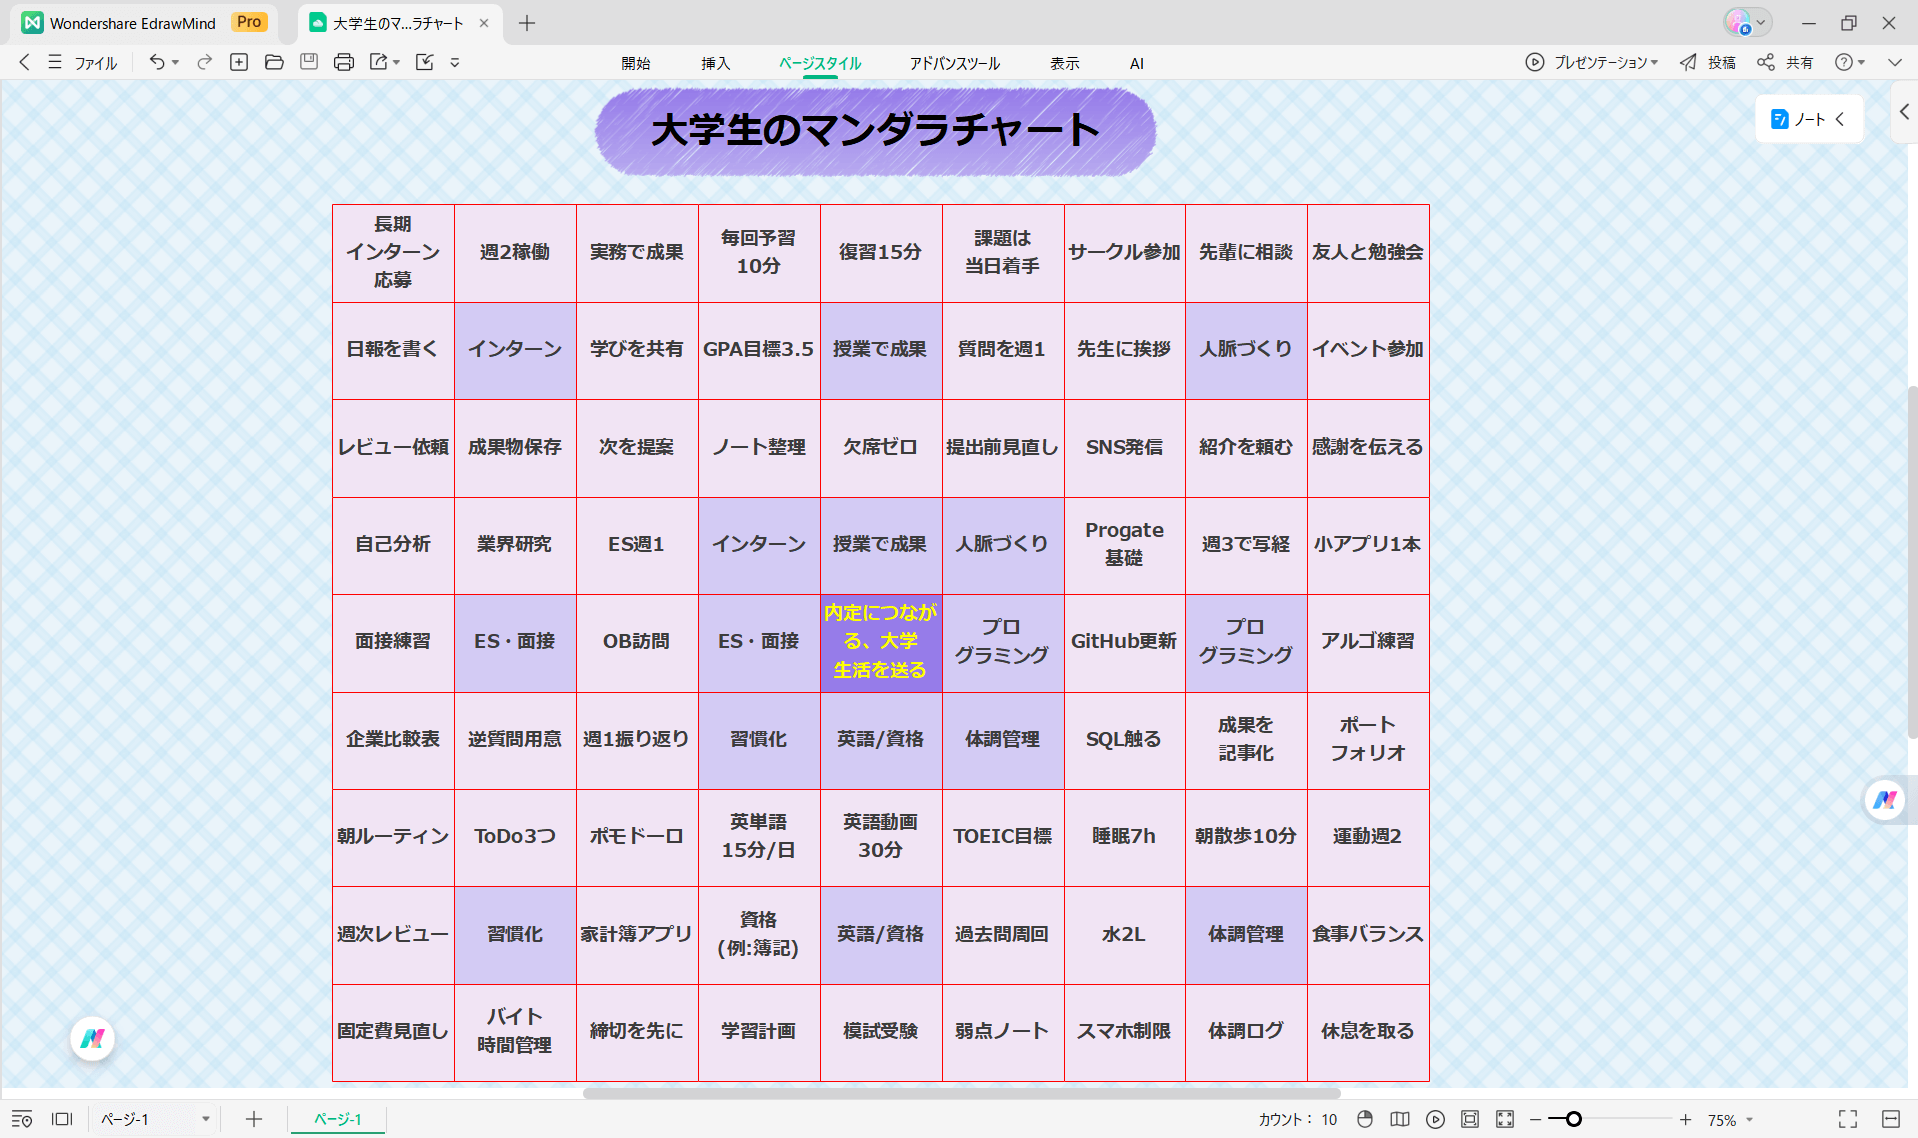Toggle the outline view icon in status bar
Screen dimensions: 1918x1138
coord(22,1119)
